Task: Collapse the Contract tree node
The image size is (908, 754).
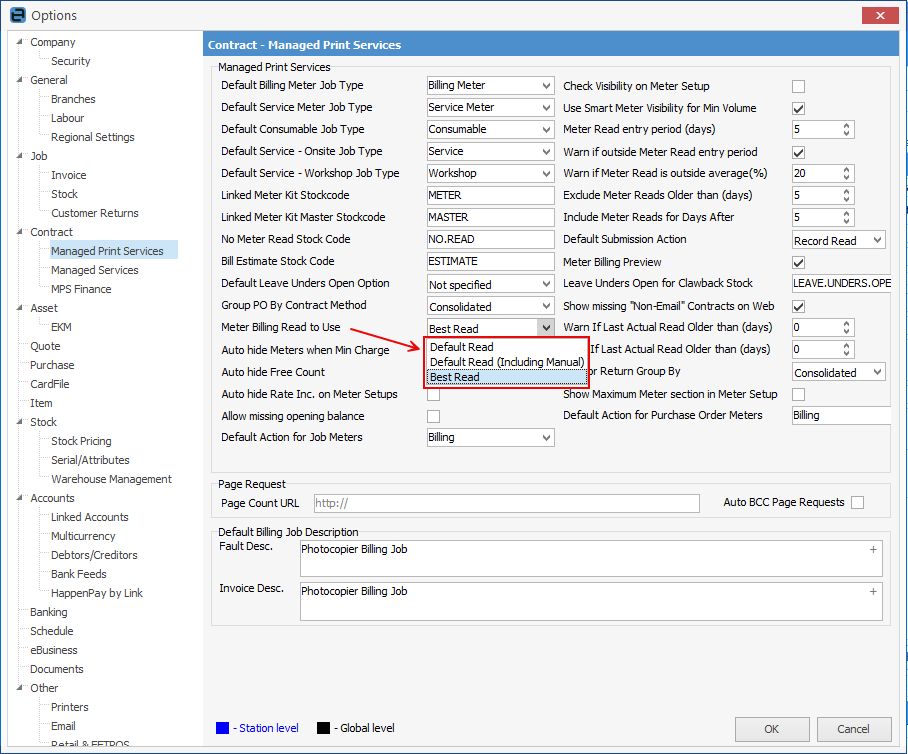Action: (x=20, y=232)
